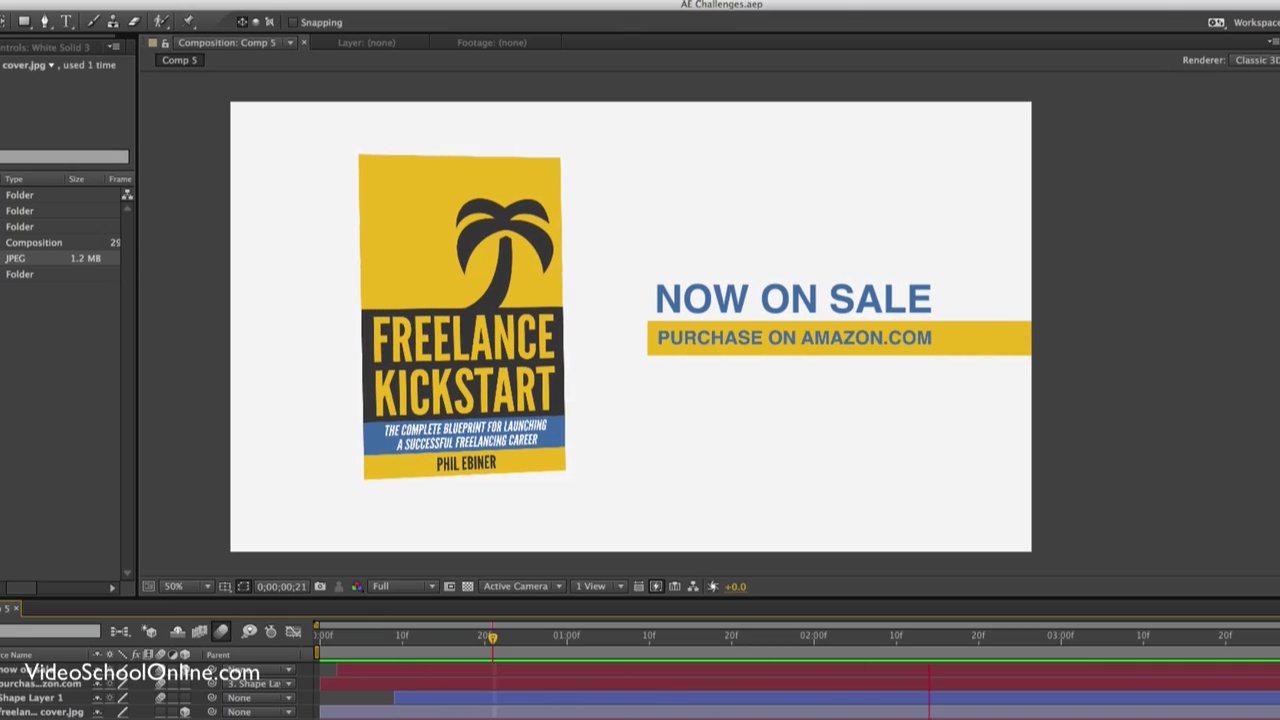Open the Timeline panel icon in viewer
1280x720 pixels.
point(675,587)
